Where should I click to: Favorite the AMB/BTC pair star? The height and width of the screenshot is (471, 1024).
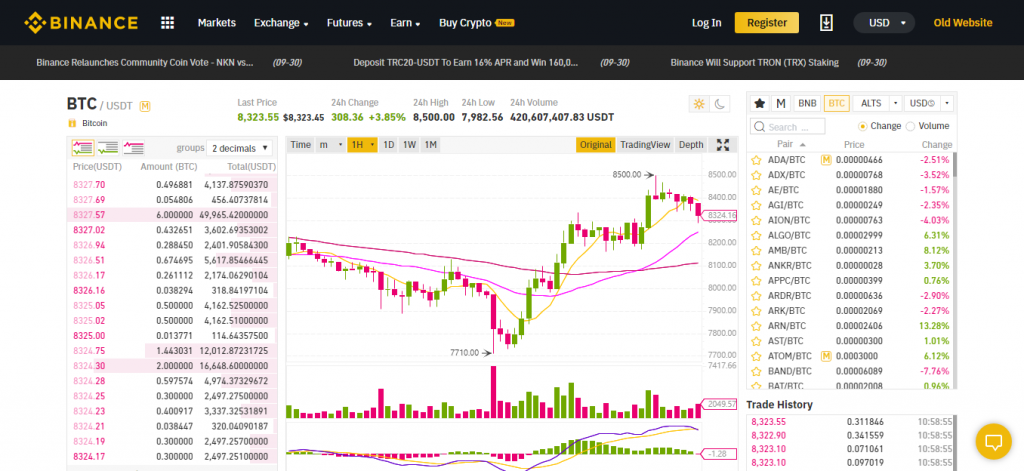coord(756,250)
